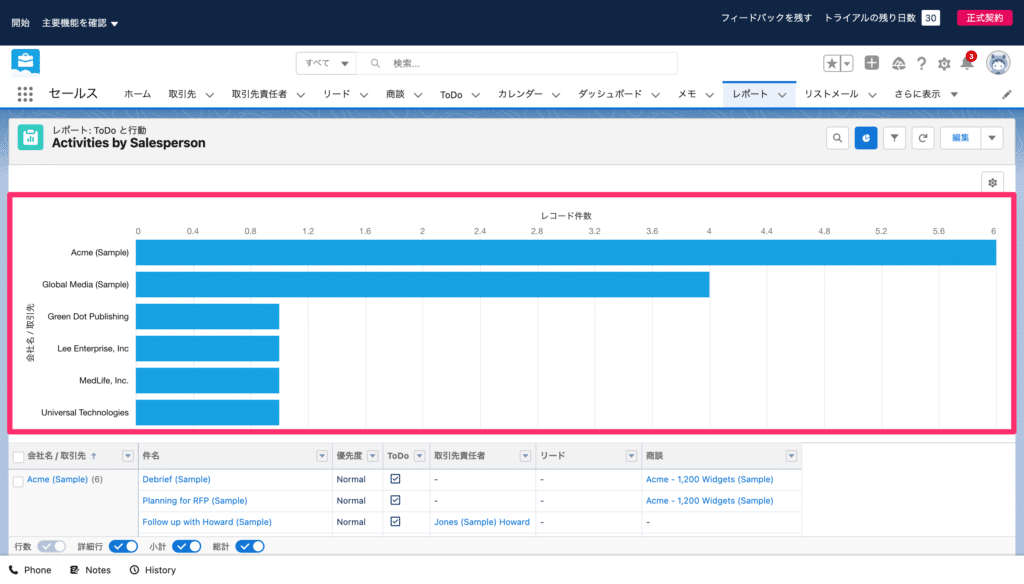Switch to the ToDo tab

point(451,95)
